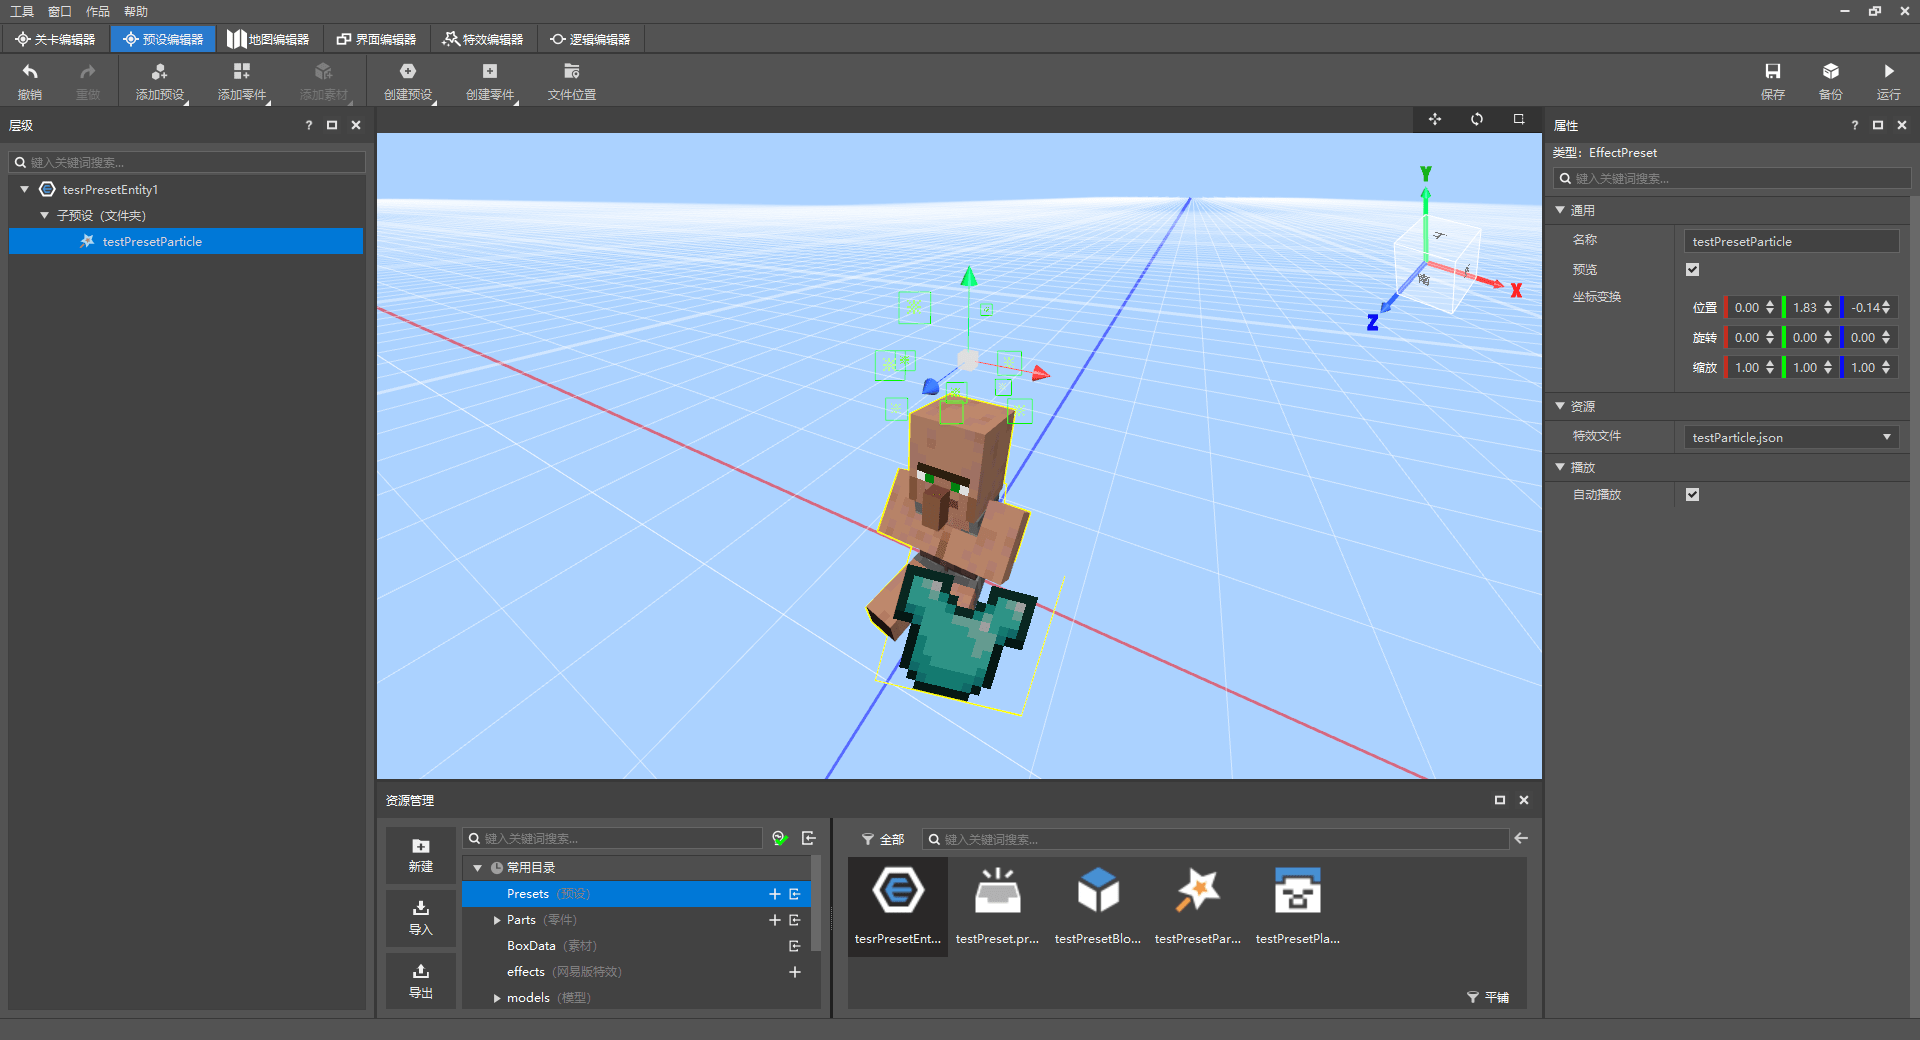This screenshot has width=1920, height=1040.
Task: Expand the Parts folder node
Action: tap(497, 920)
